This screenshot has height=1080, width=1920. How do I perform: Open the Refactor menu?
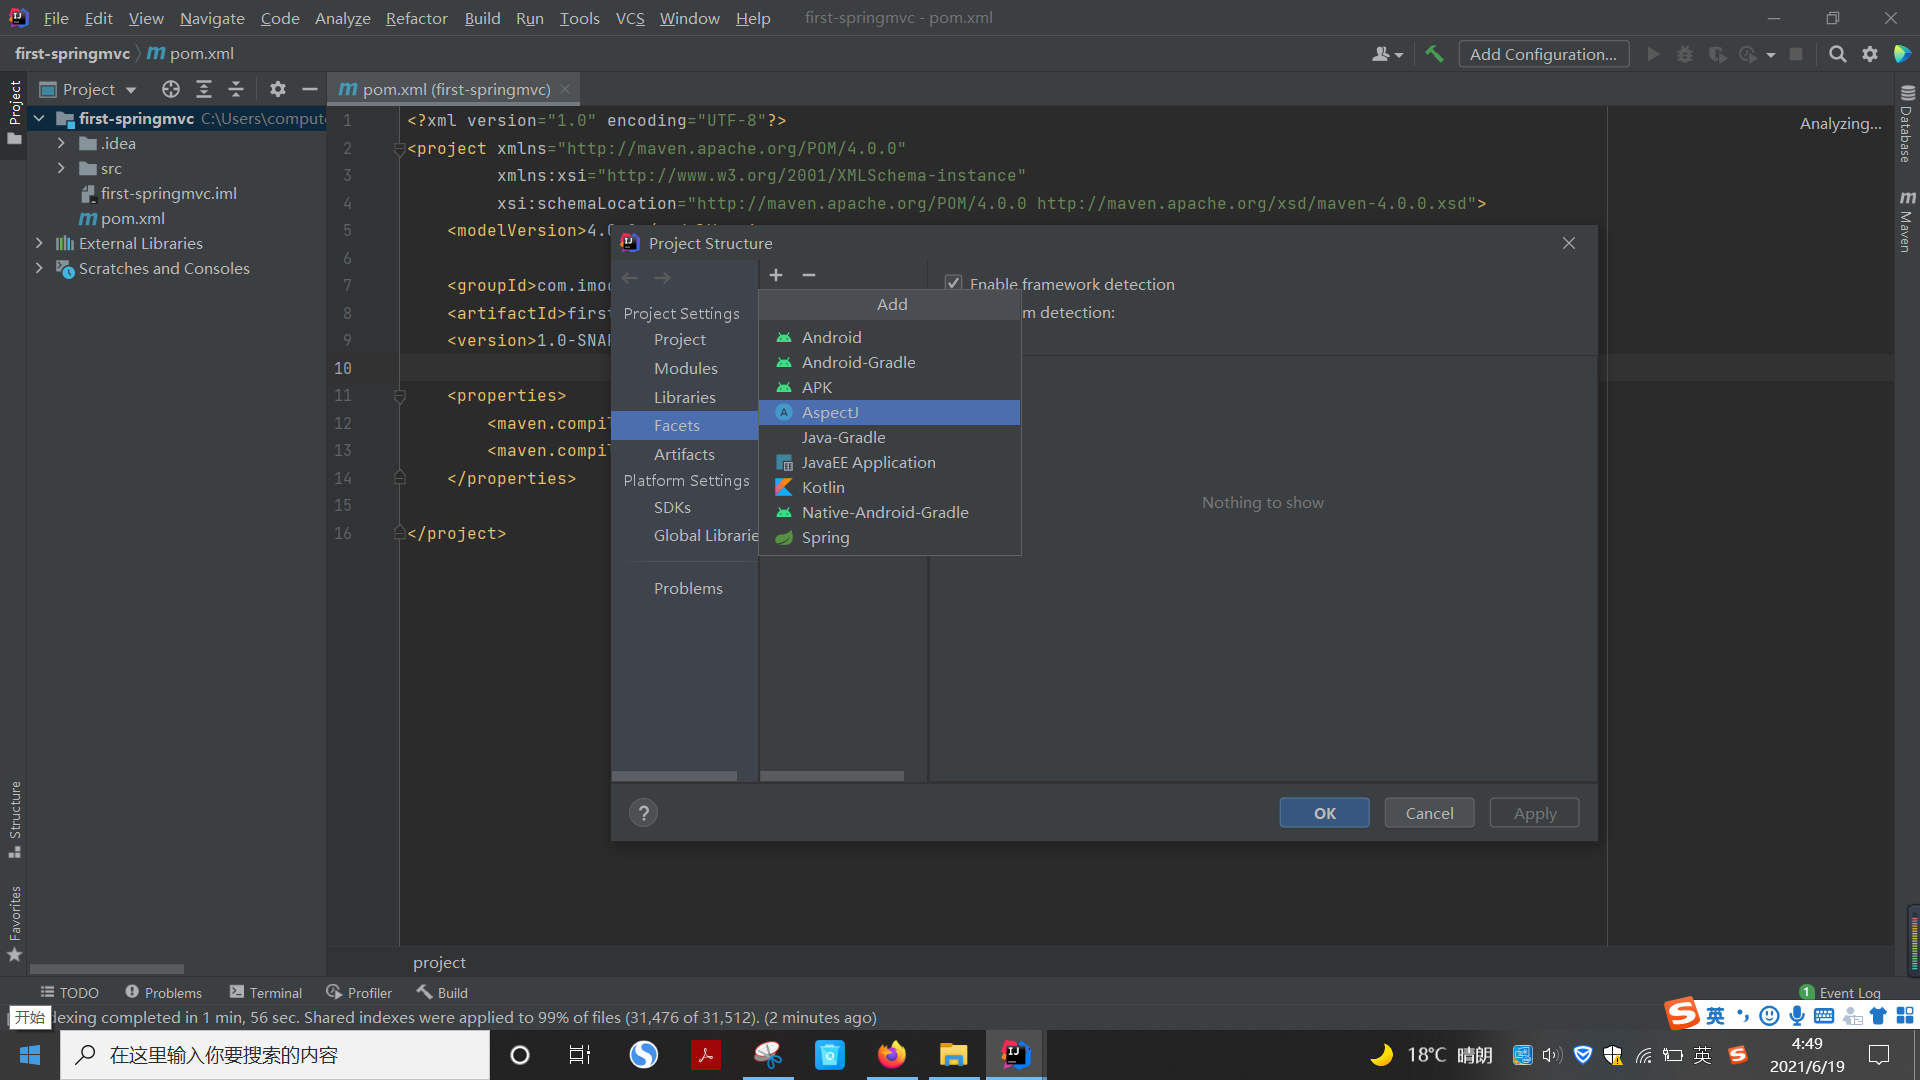click(x=417, y=18)
